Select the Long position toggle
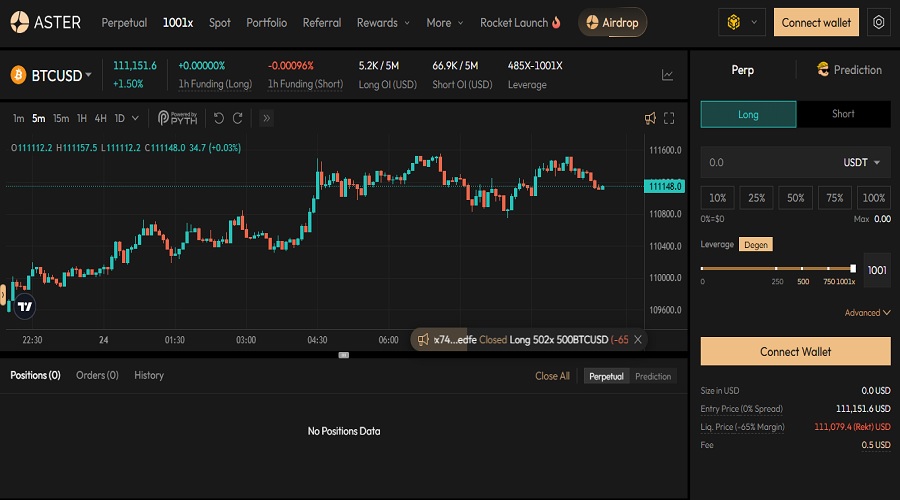900x500 pixels. coord(748,114)
